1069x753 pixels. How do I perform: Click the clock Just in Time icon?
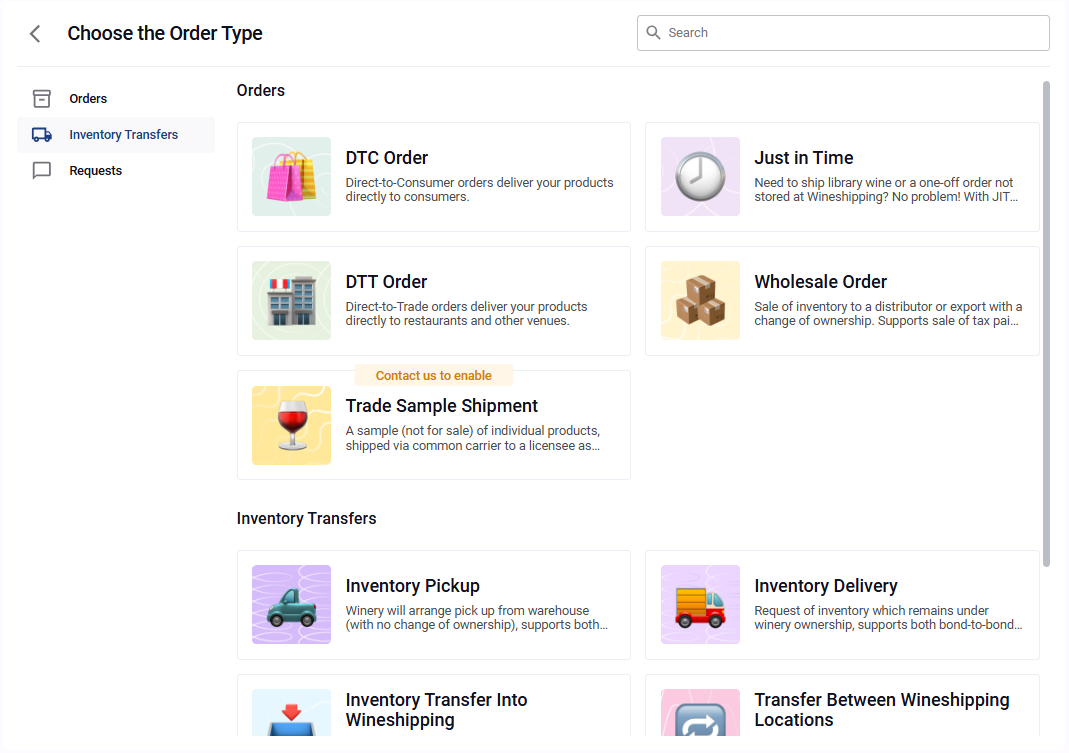tap(700, 177)
